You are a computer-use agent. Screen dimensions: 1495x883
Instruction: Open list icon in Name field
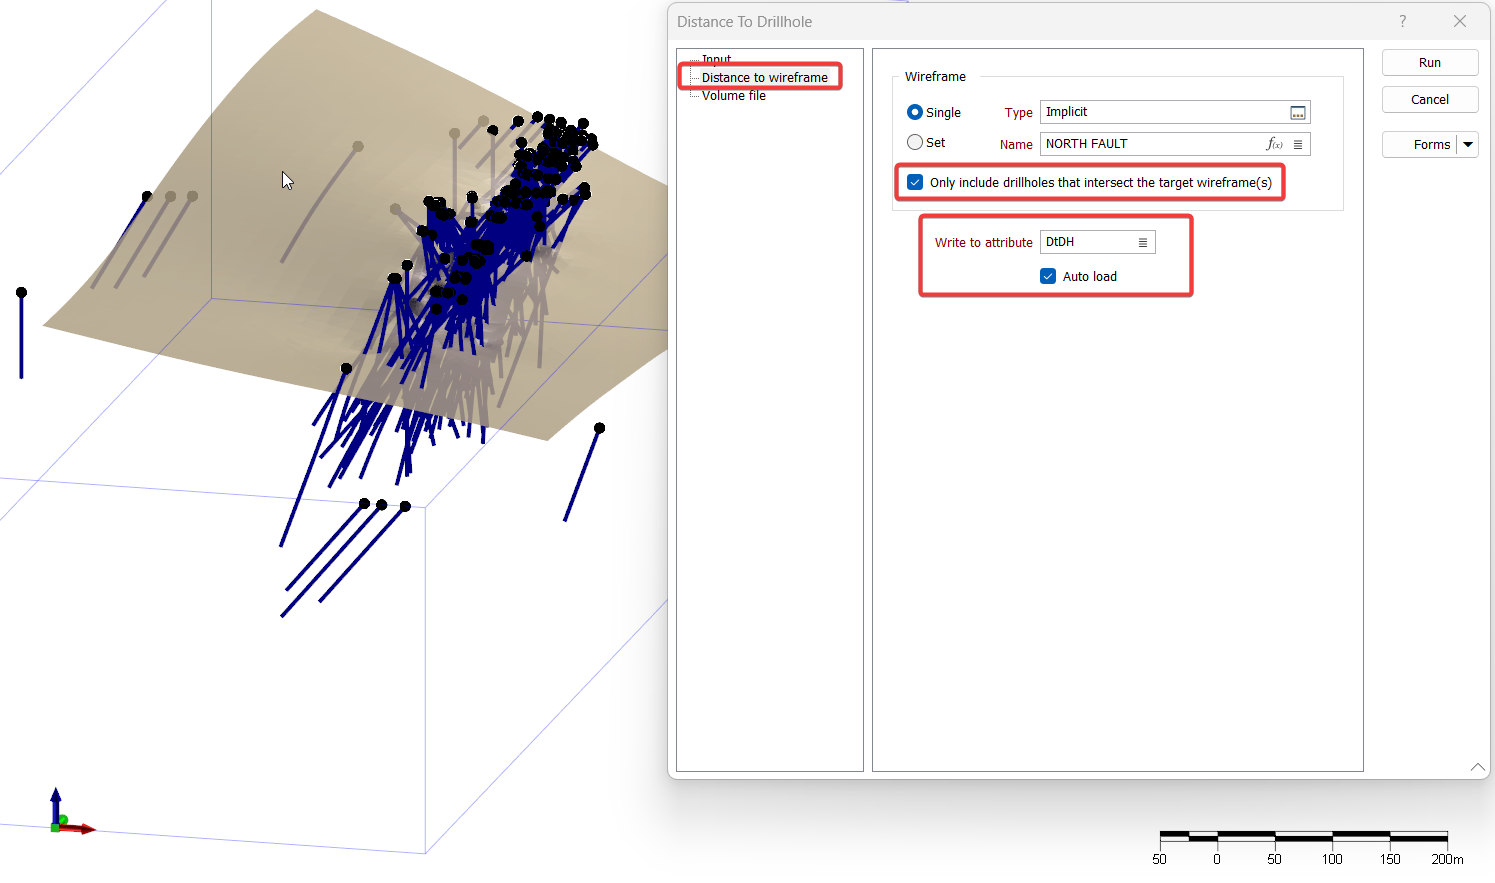(x=1298, y=144)
